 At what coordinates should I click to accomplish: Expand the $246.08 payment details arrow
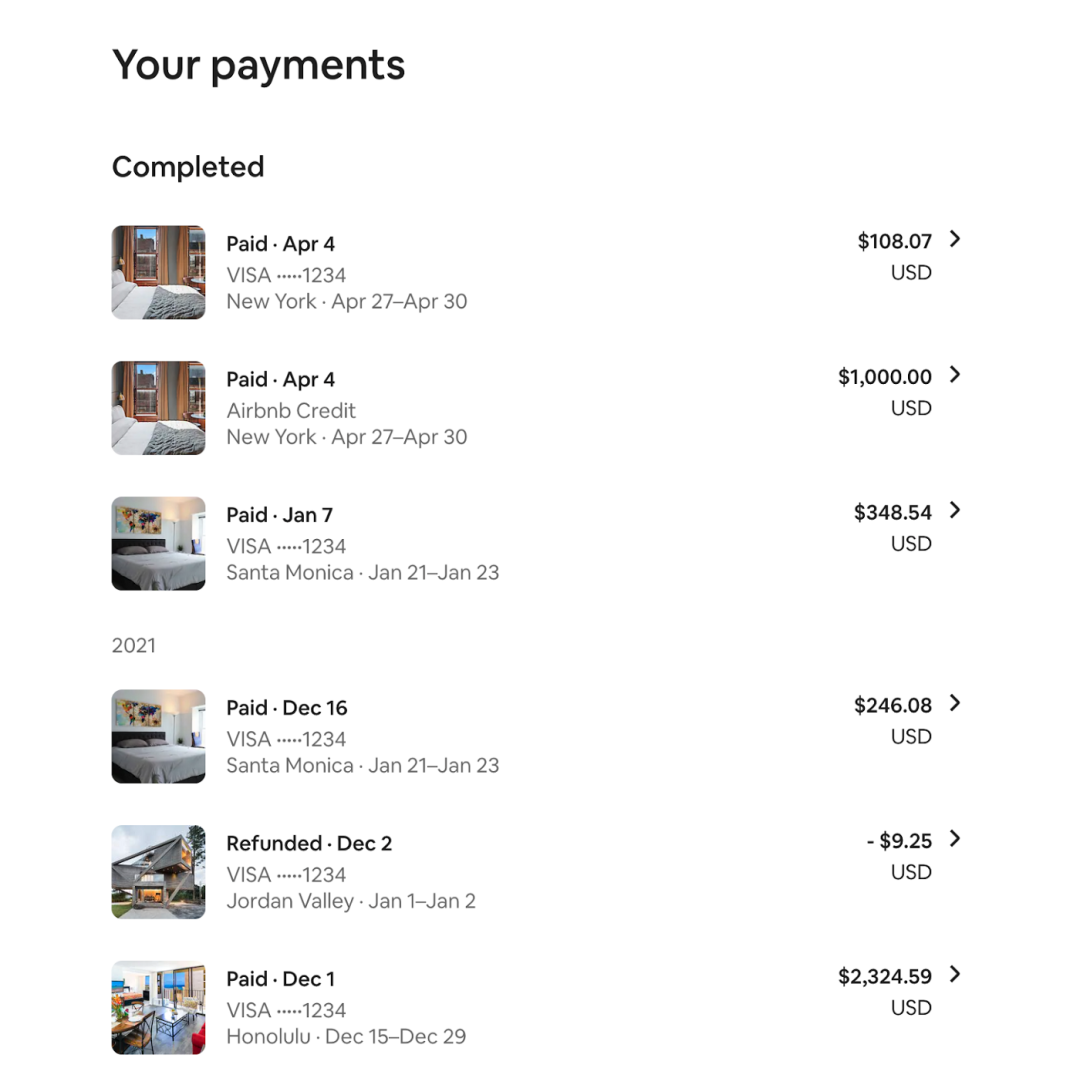point(955,703)
